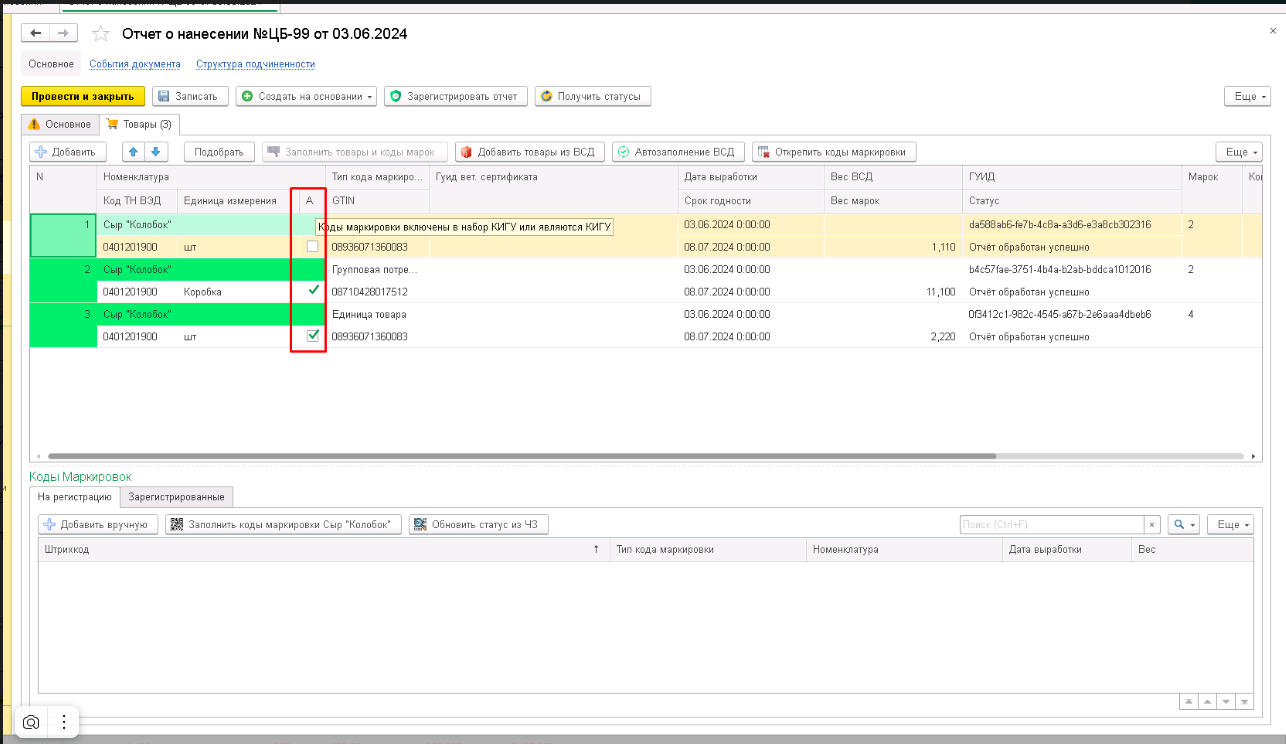Click Провести и закрыть button

tap(82, 96)
